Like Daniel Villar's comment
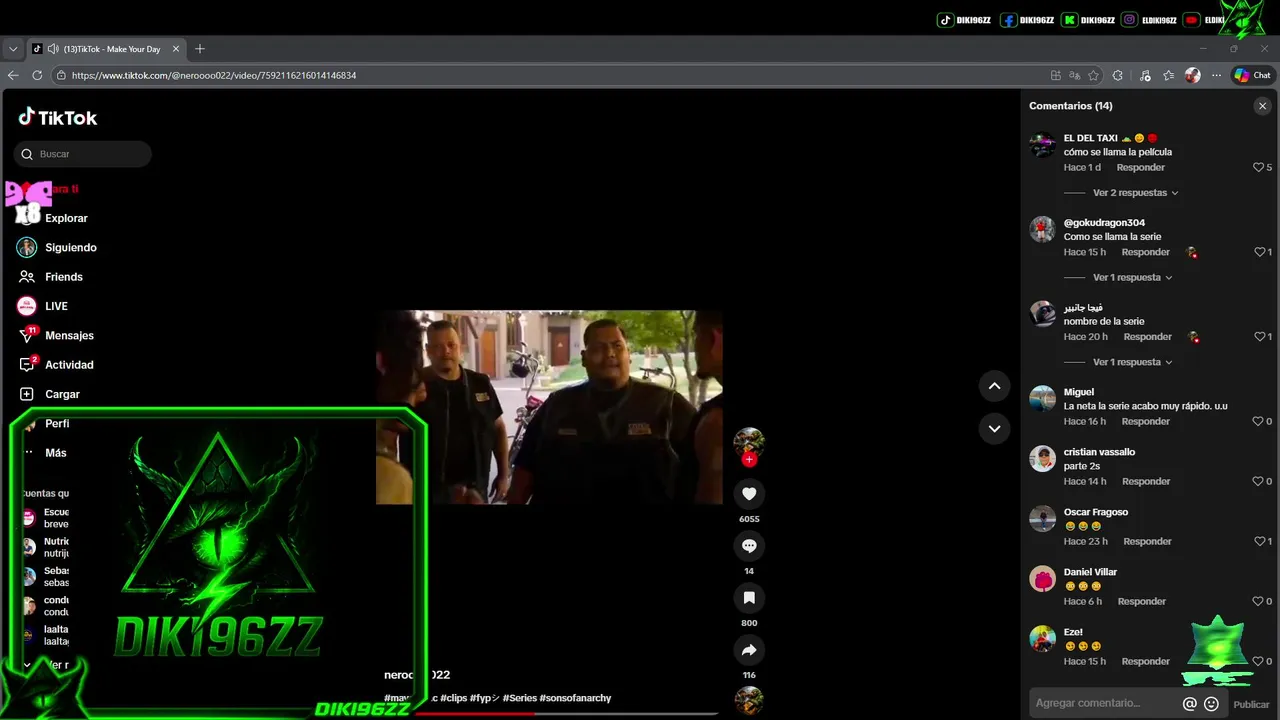1280x720 pixels. point(1259,602)
